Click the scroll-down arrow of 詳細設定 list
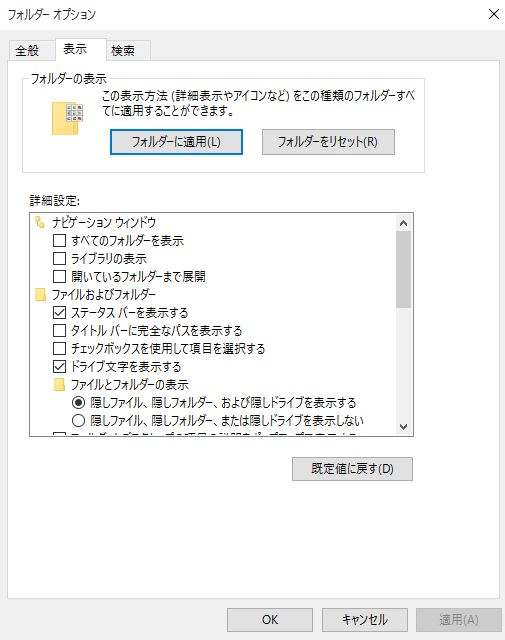The height and width of the screenshot is (640, 505). point(404,427)
